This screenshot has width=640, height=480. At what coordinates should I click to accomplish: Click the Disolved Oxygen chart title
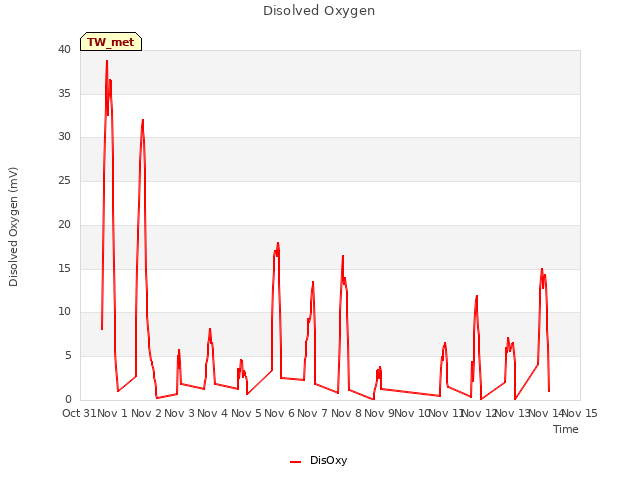click(319, 11)
